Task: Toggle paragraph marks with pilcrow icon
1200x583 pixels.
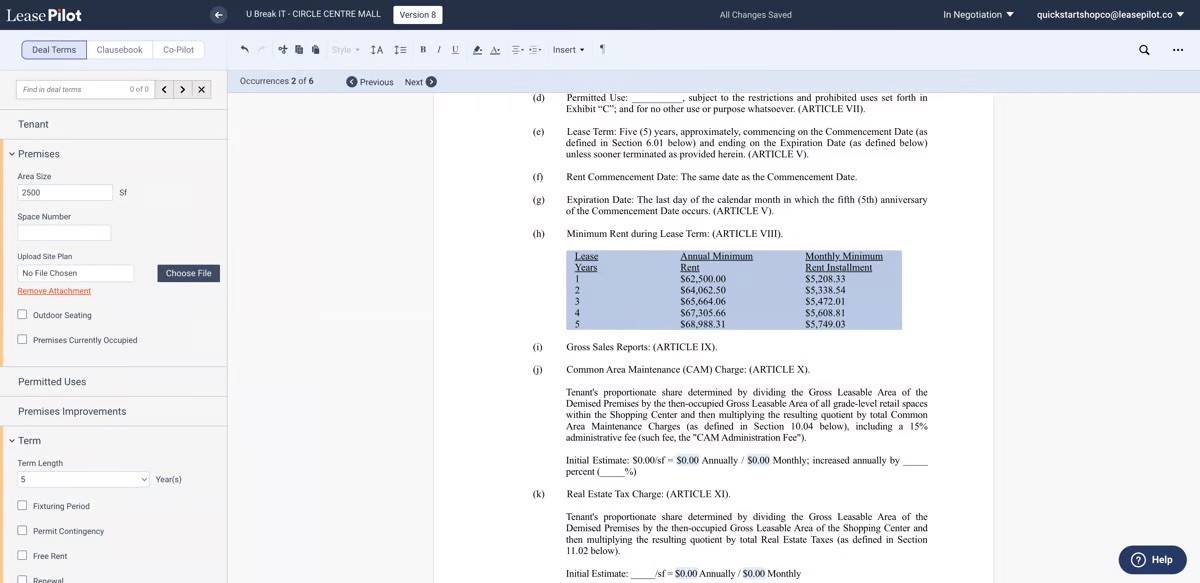Action: (x=602, y=48)
